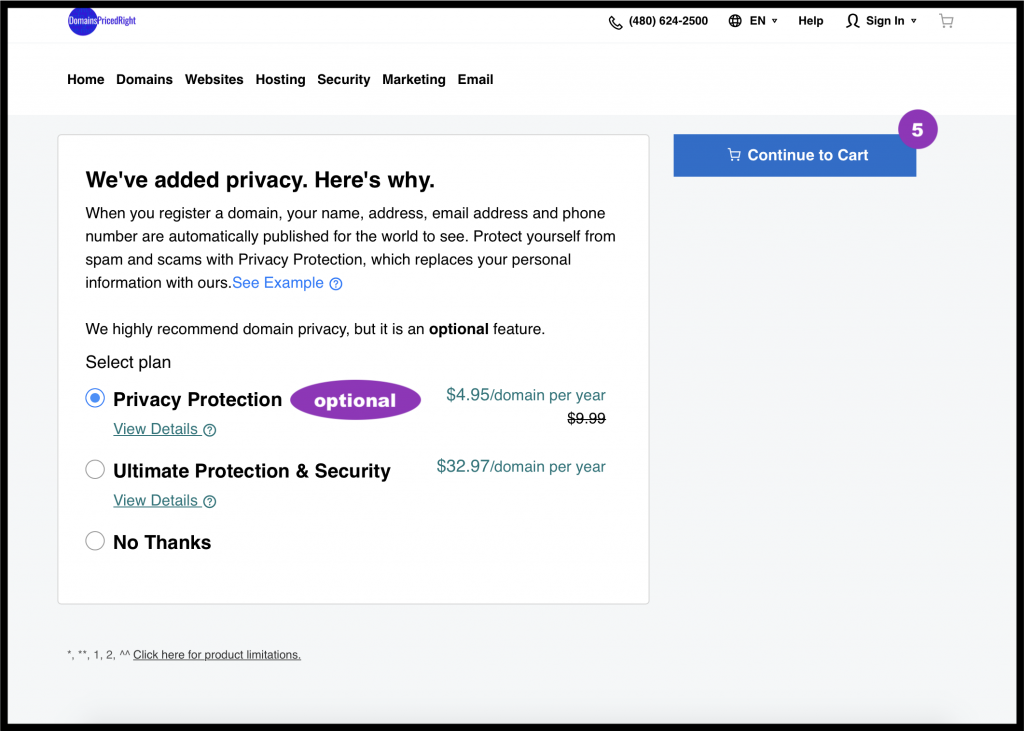Click the globe language icon
1024x731 pixels.
[x=735, y=21]
